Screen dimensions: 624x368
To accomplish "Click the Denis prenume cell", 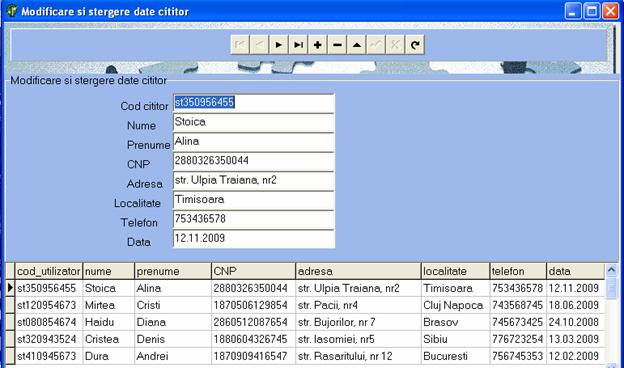I will (173, 339).
